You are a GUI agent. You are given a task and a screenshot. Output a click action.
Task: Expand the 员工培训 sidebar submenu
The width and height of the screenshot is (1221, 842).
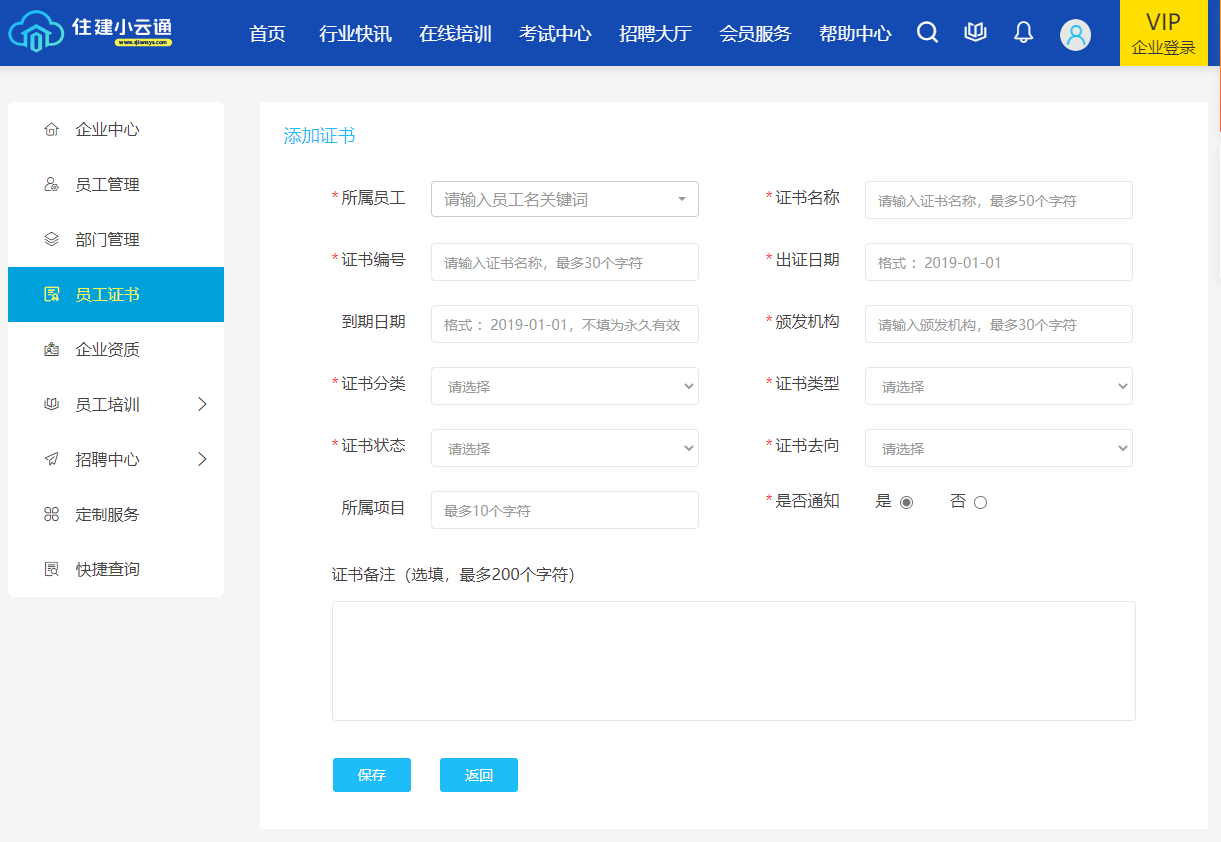point(202,405)
